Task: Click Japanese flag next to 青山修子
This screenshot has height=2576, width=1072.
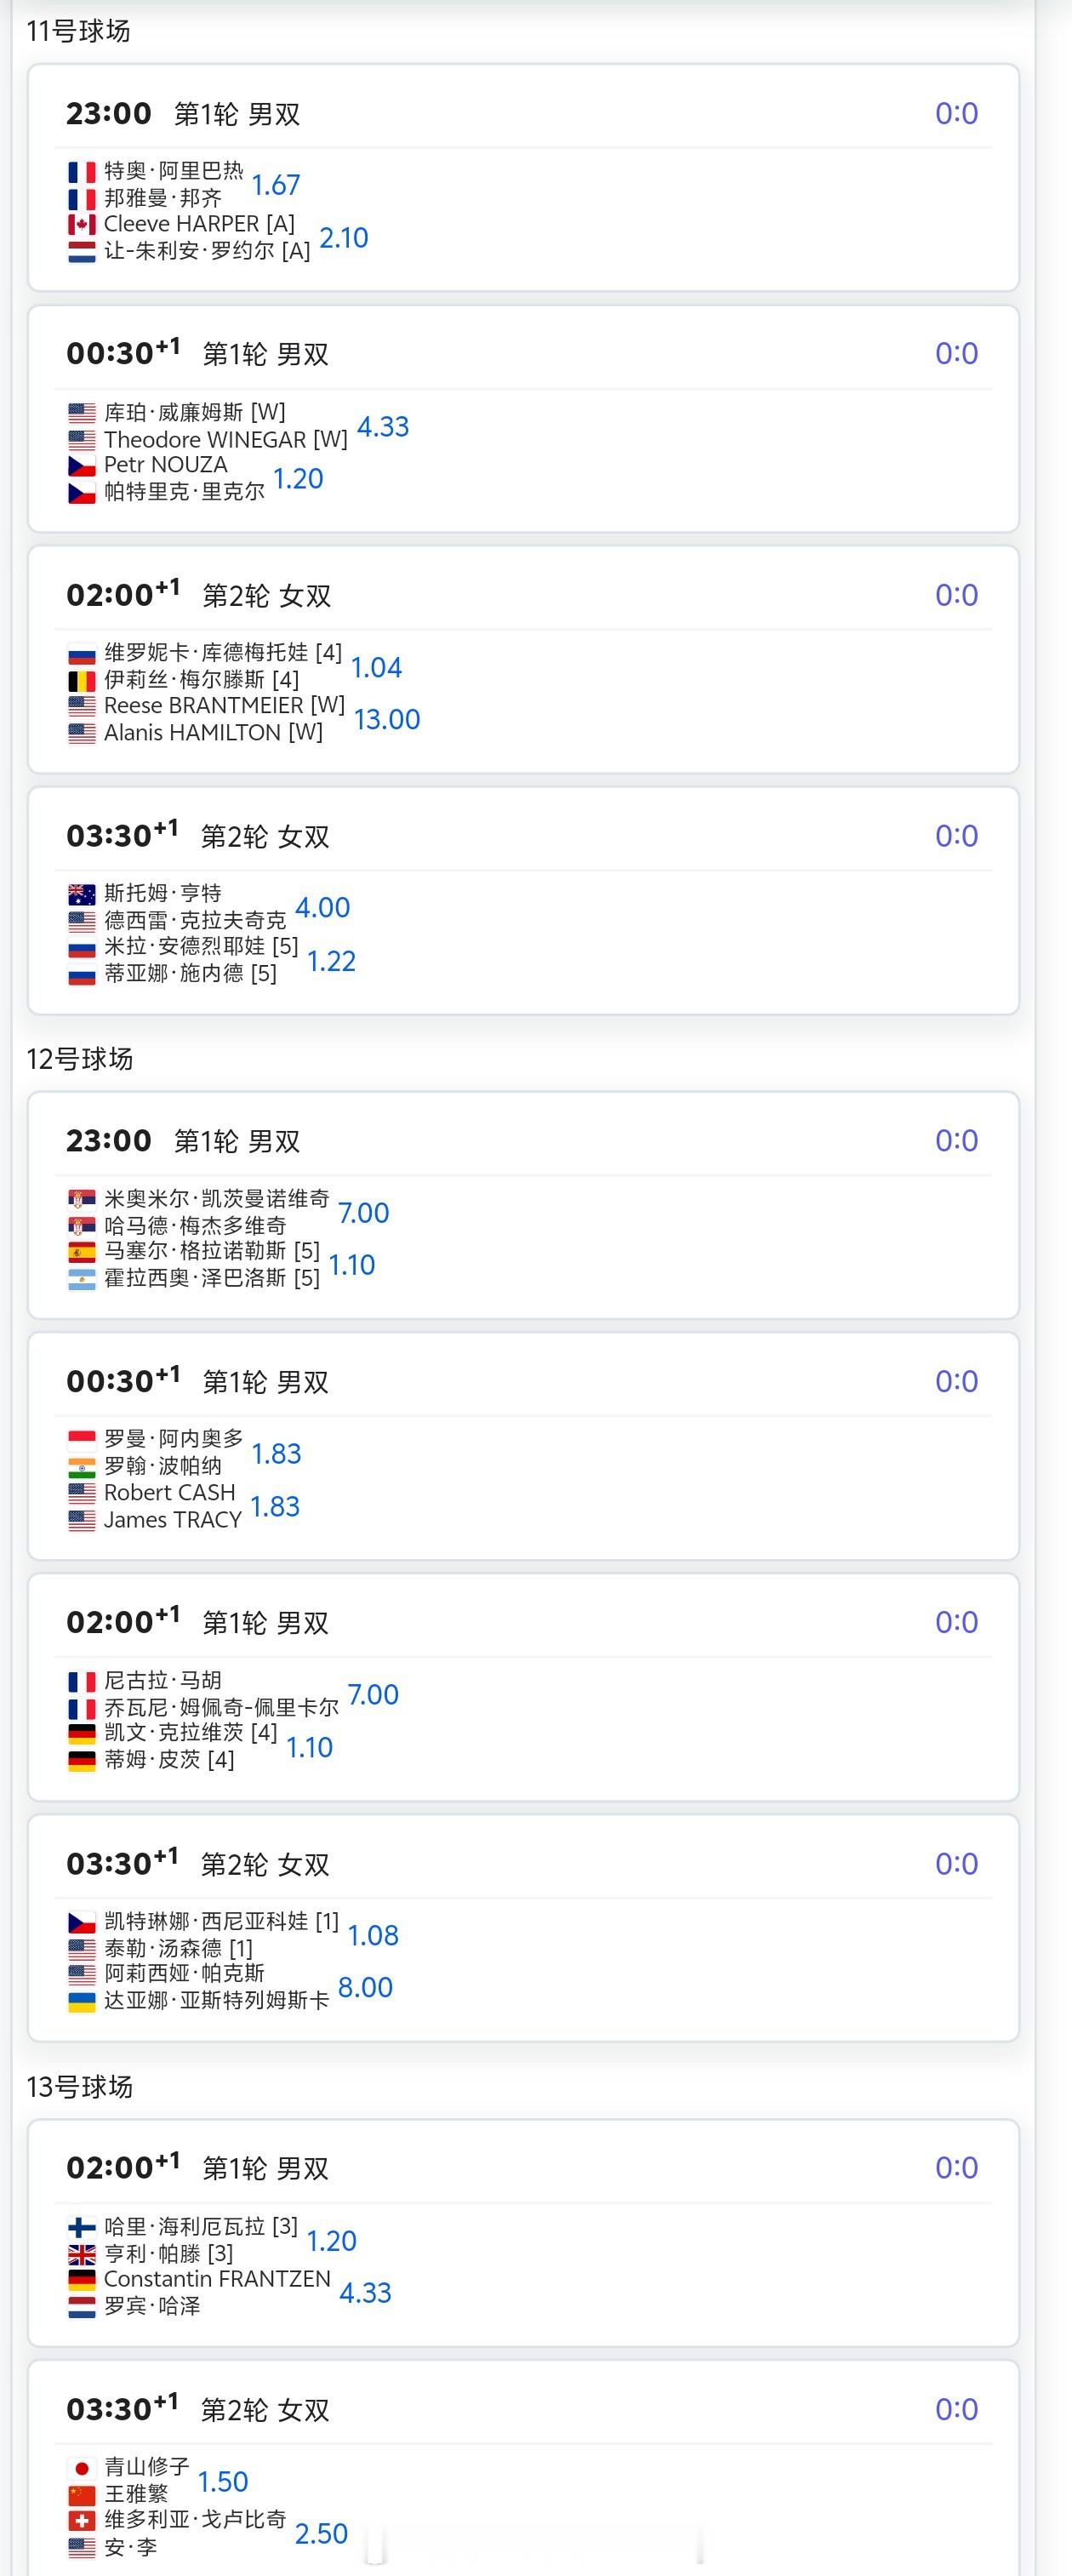Action: tap(82, 2469)
